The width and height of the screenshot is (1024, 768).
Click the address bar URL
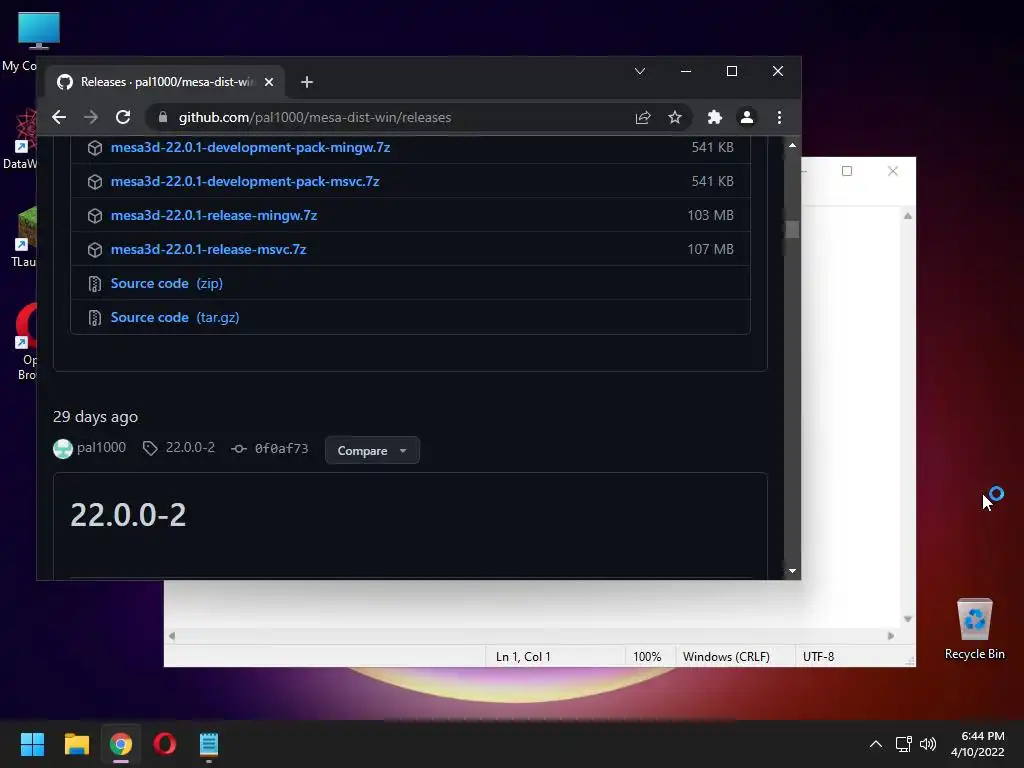tap(315, 118)
